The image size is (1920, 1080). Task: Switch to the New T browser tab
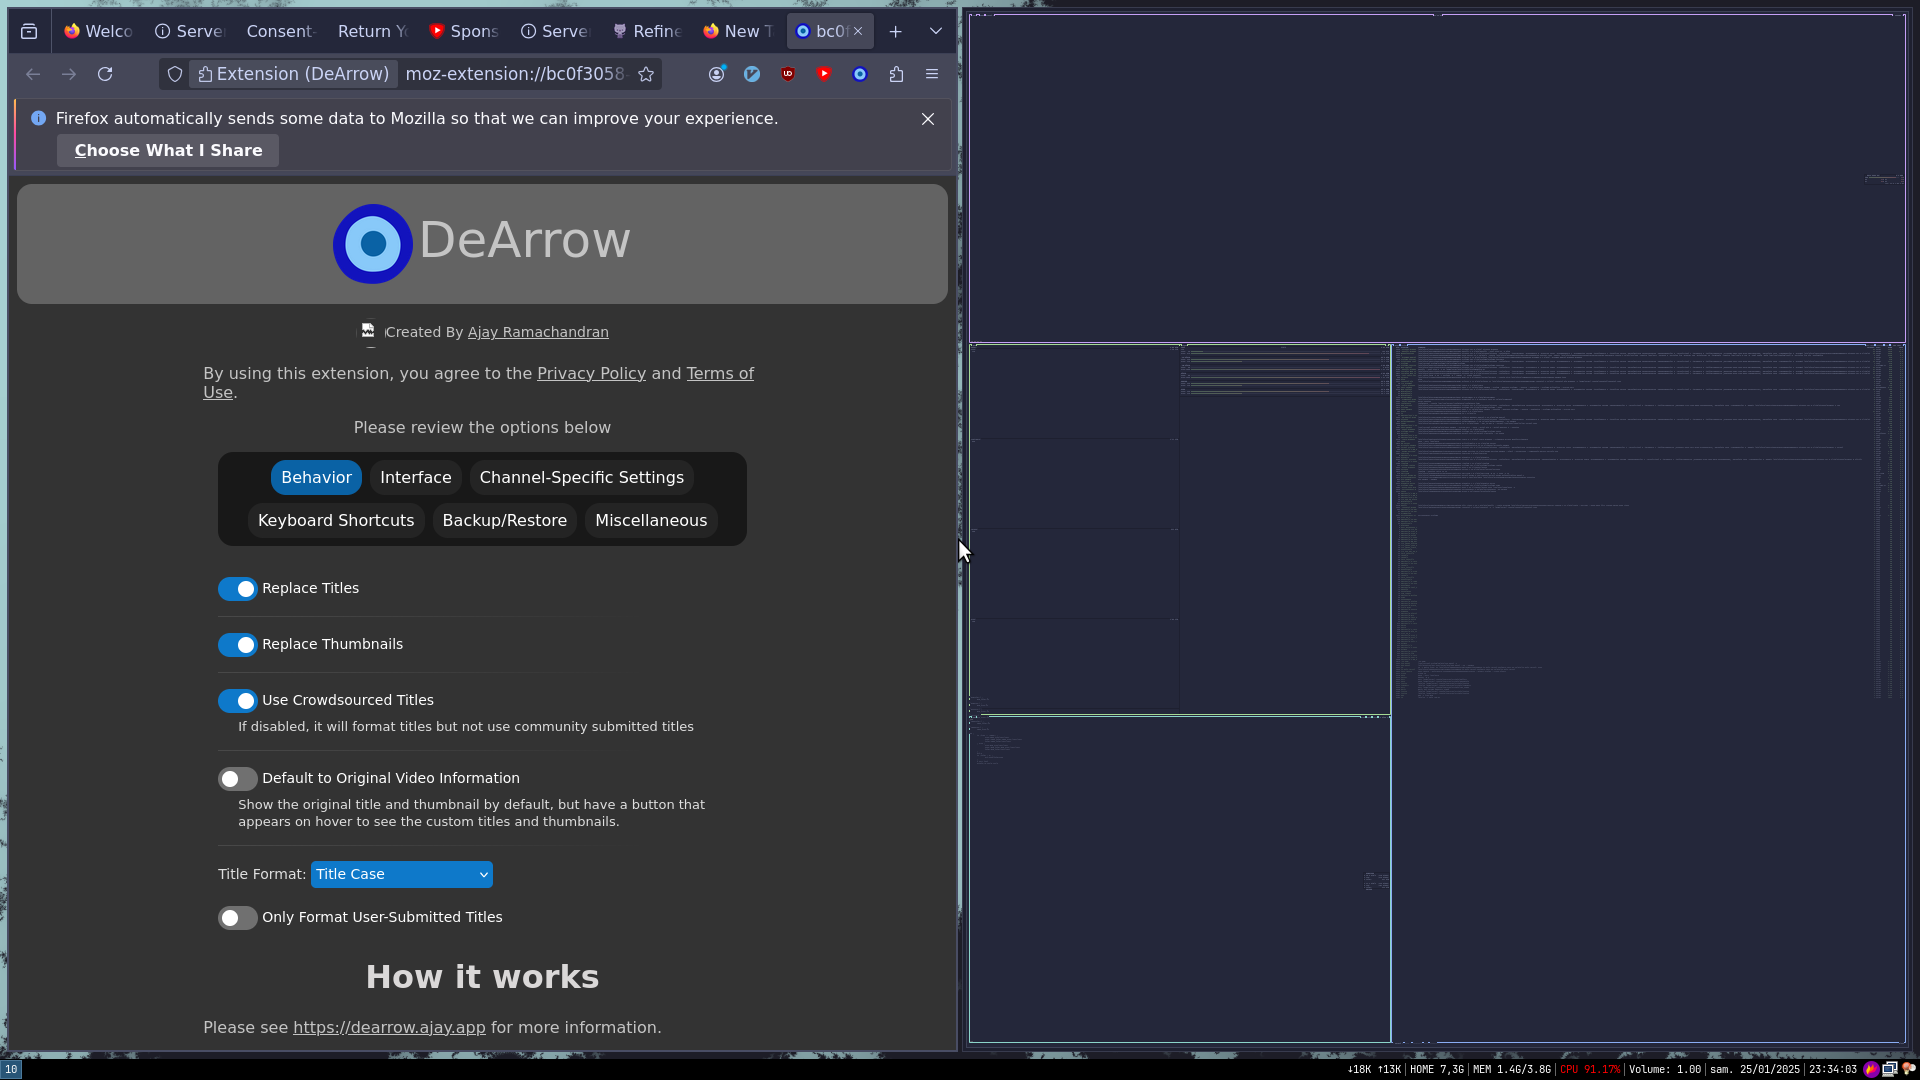(x=739, y=31)
